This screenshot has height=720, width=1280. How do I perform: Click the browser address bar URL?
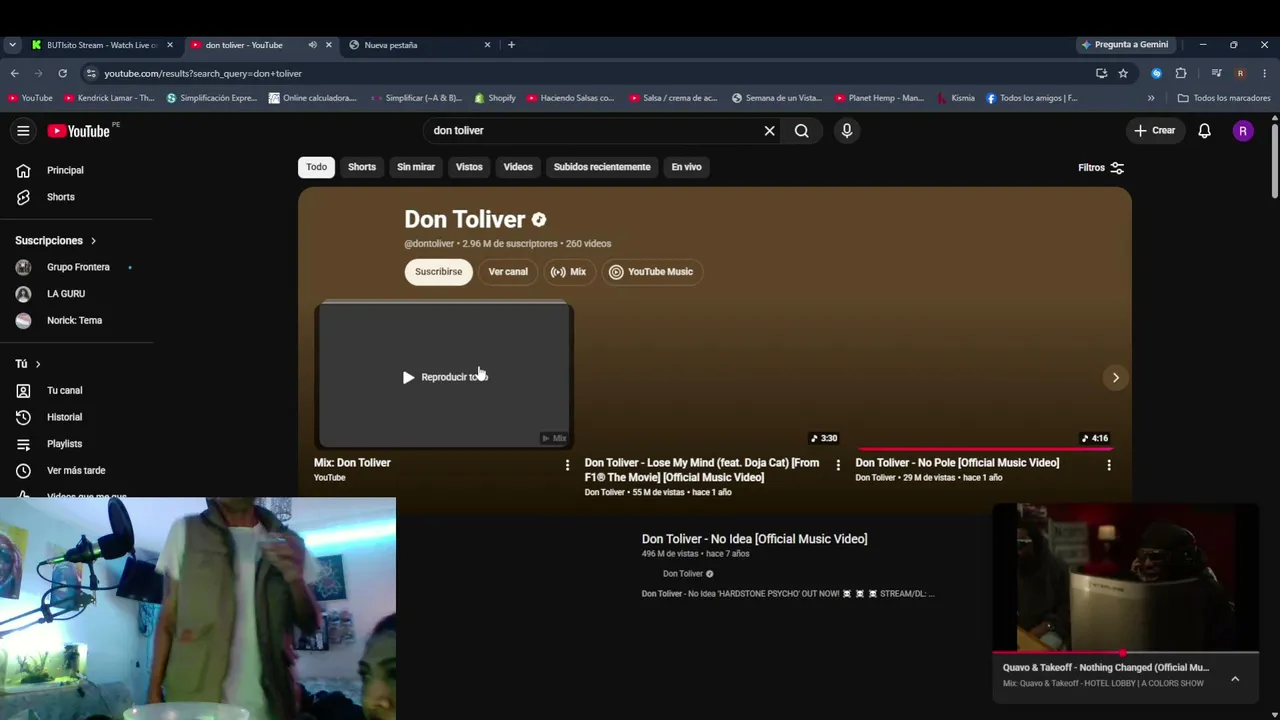click(203, 73)
